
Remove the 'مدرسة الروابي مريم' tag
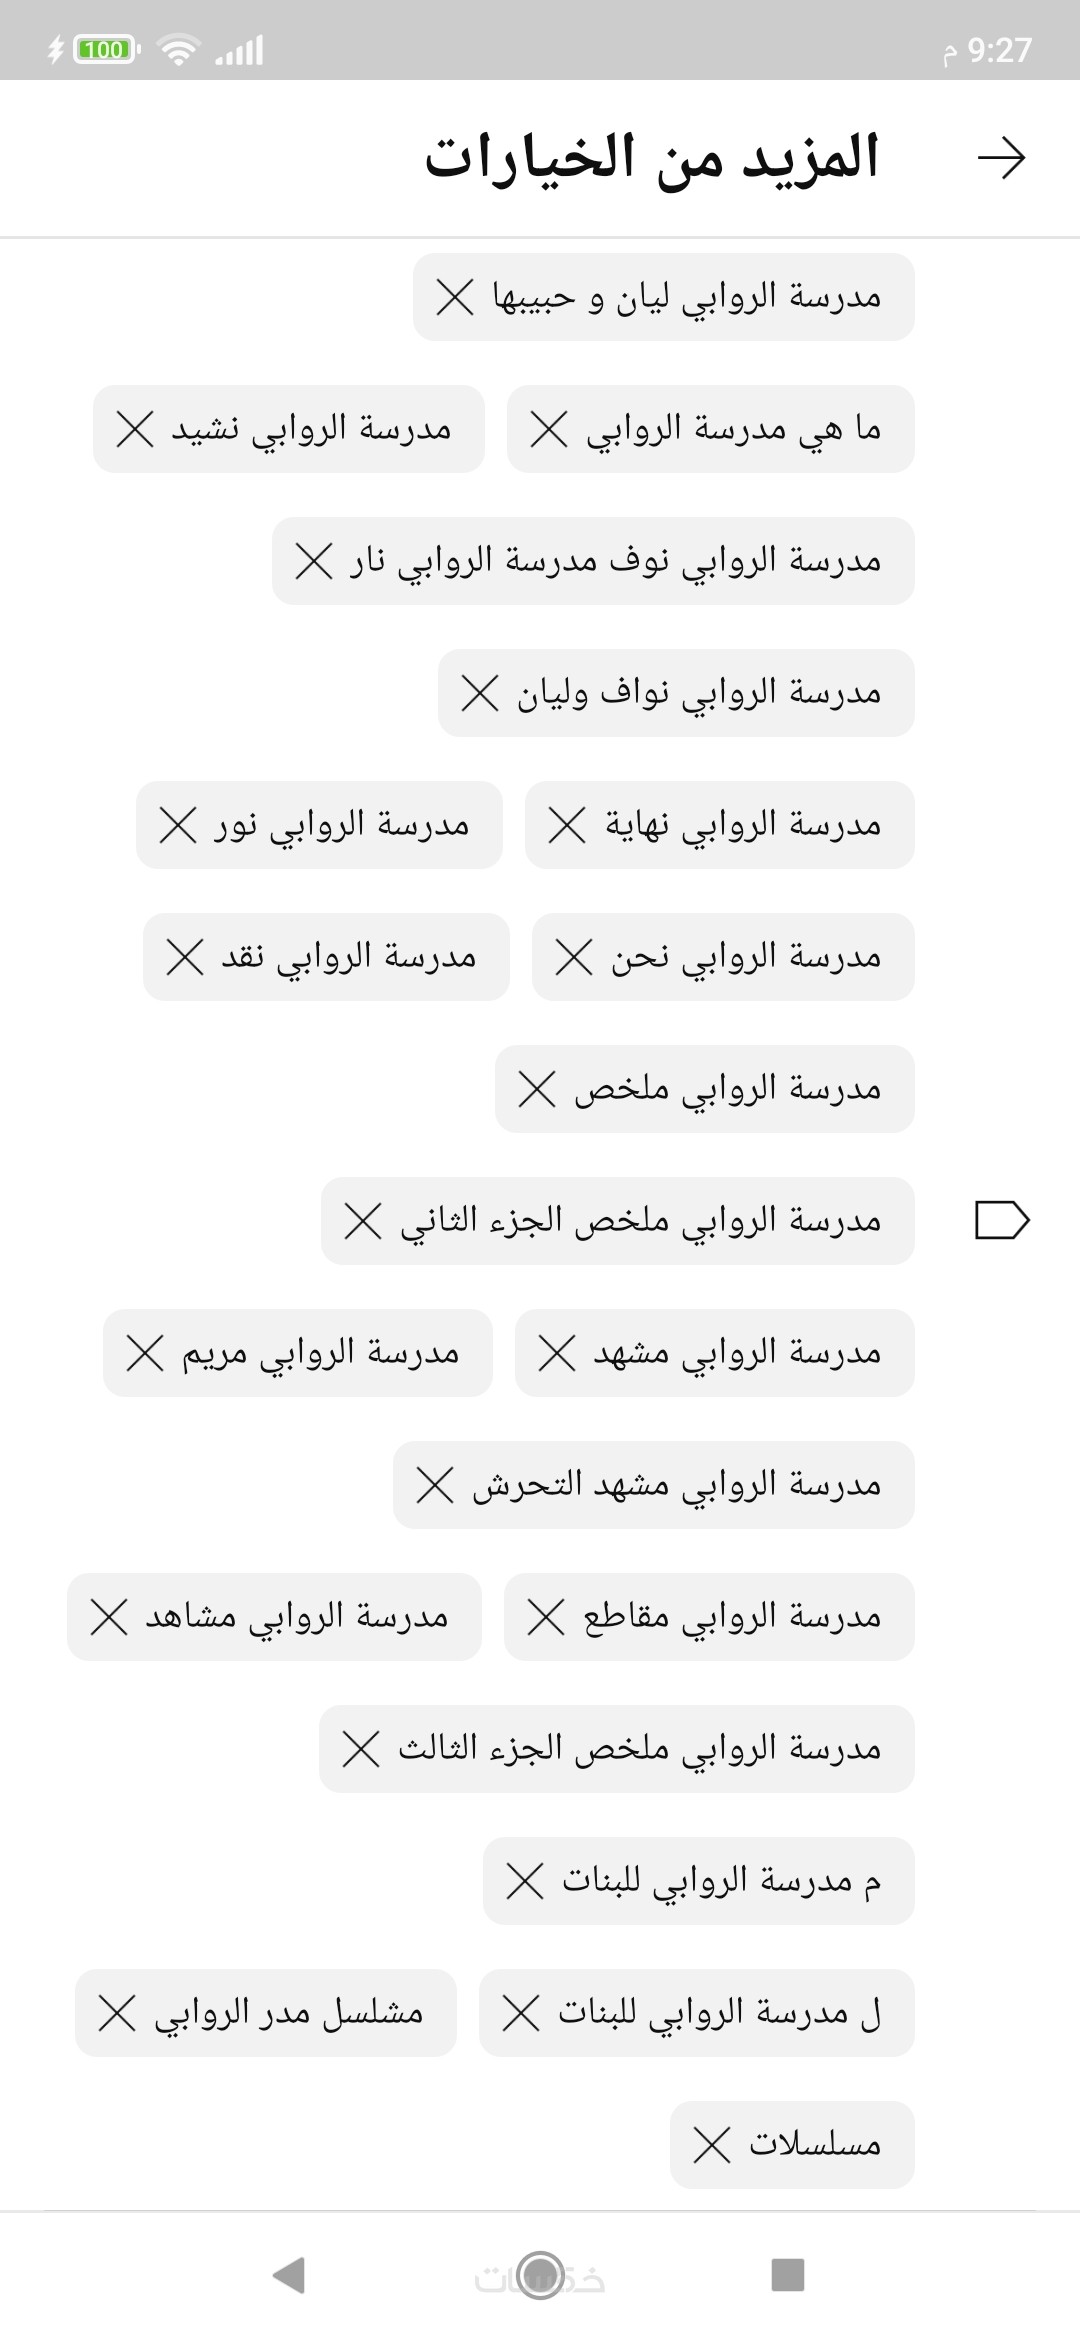click(x=145, y=1353)
